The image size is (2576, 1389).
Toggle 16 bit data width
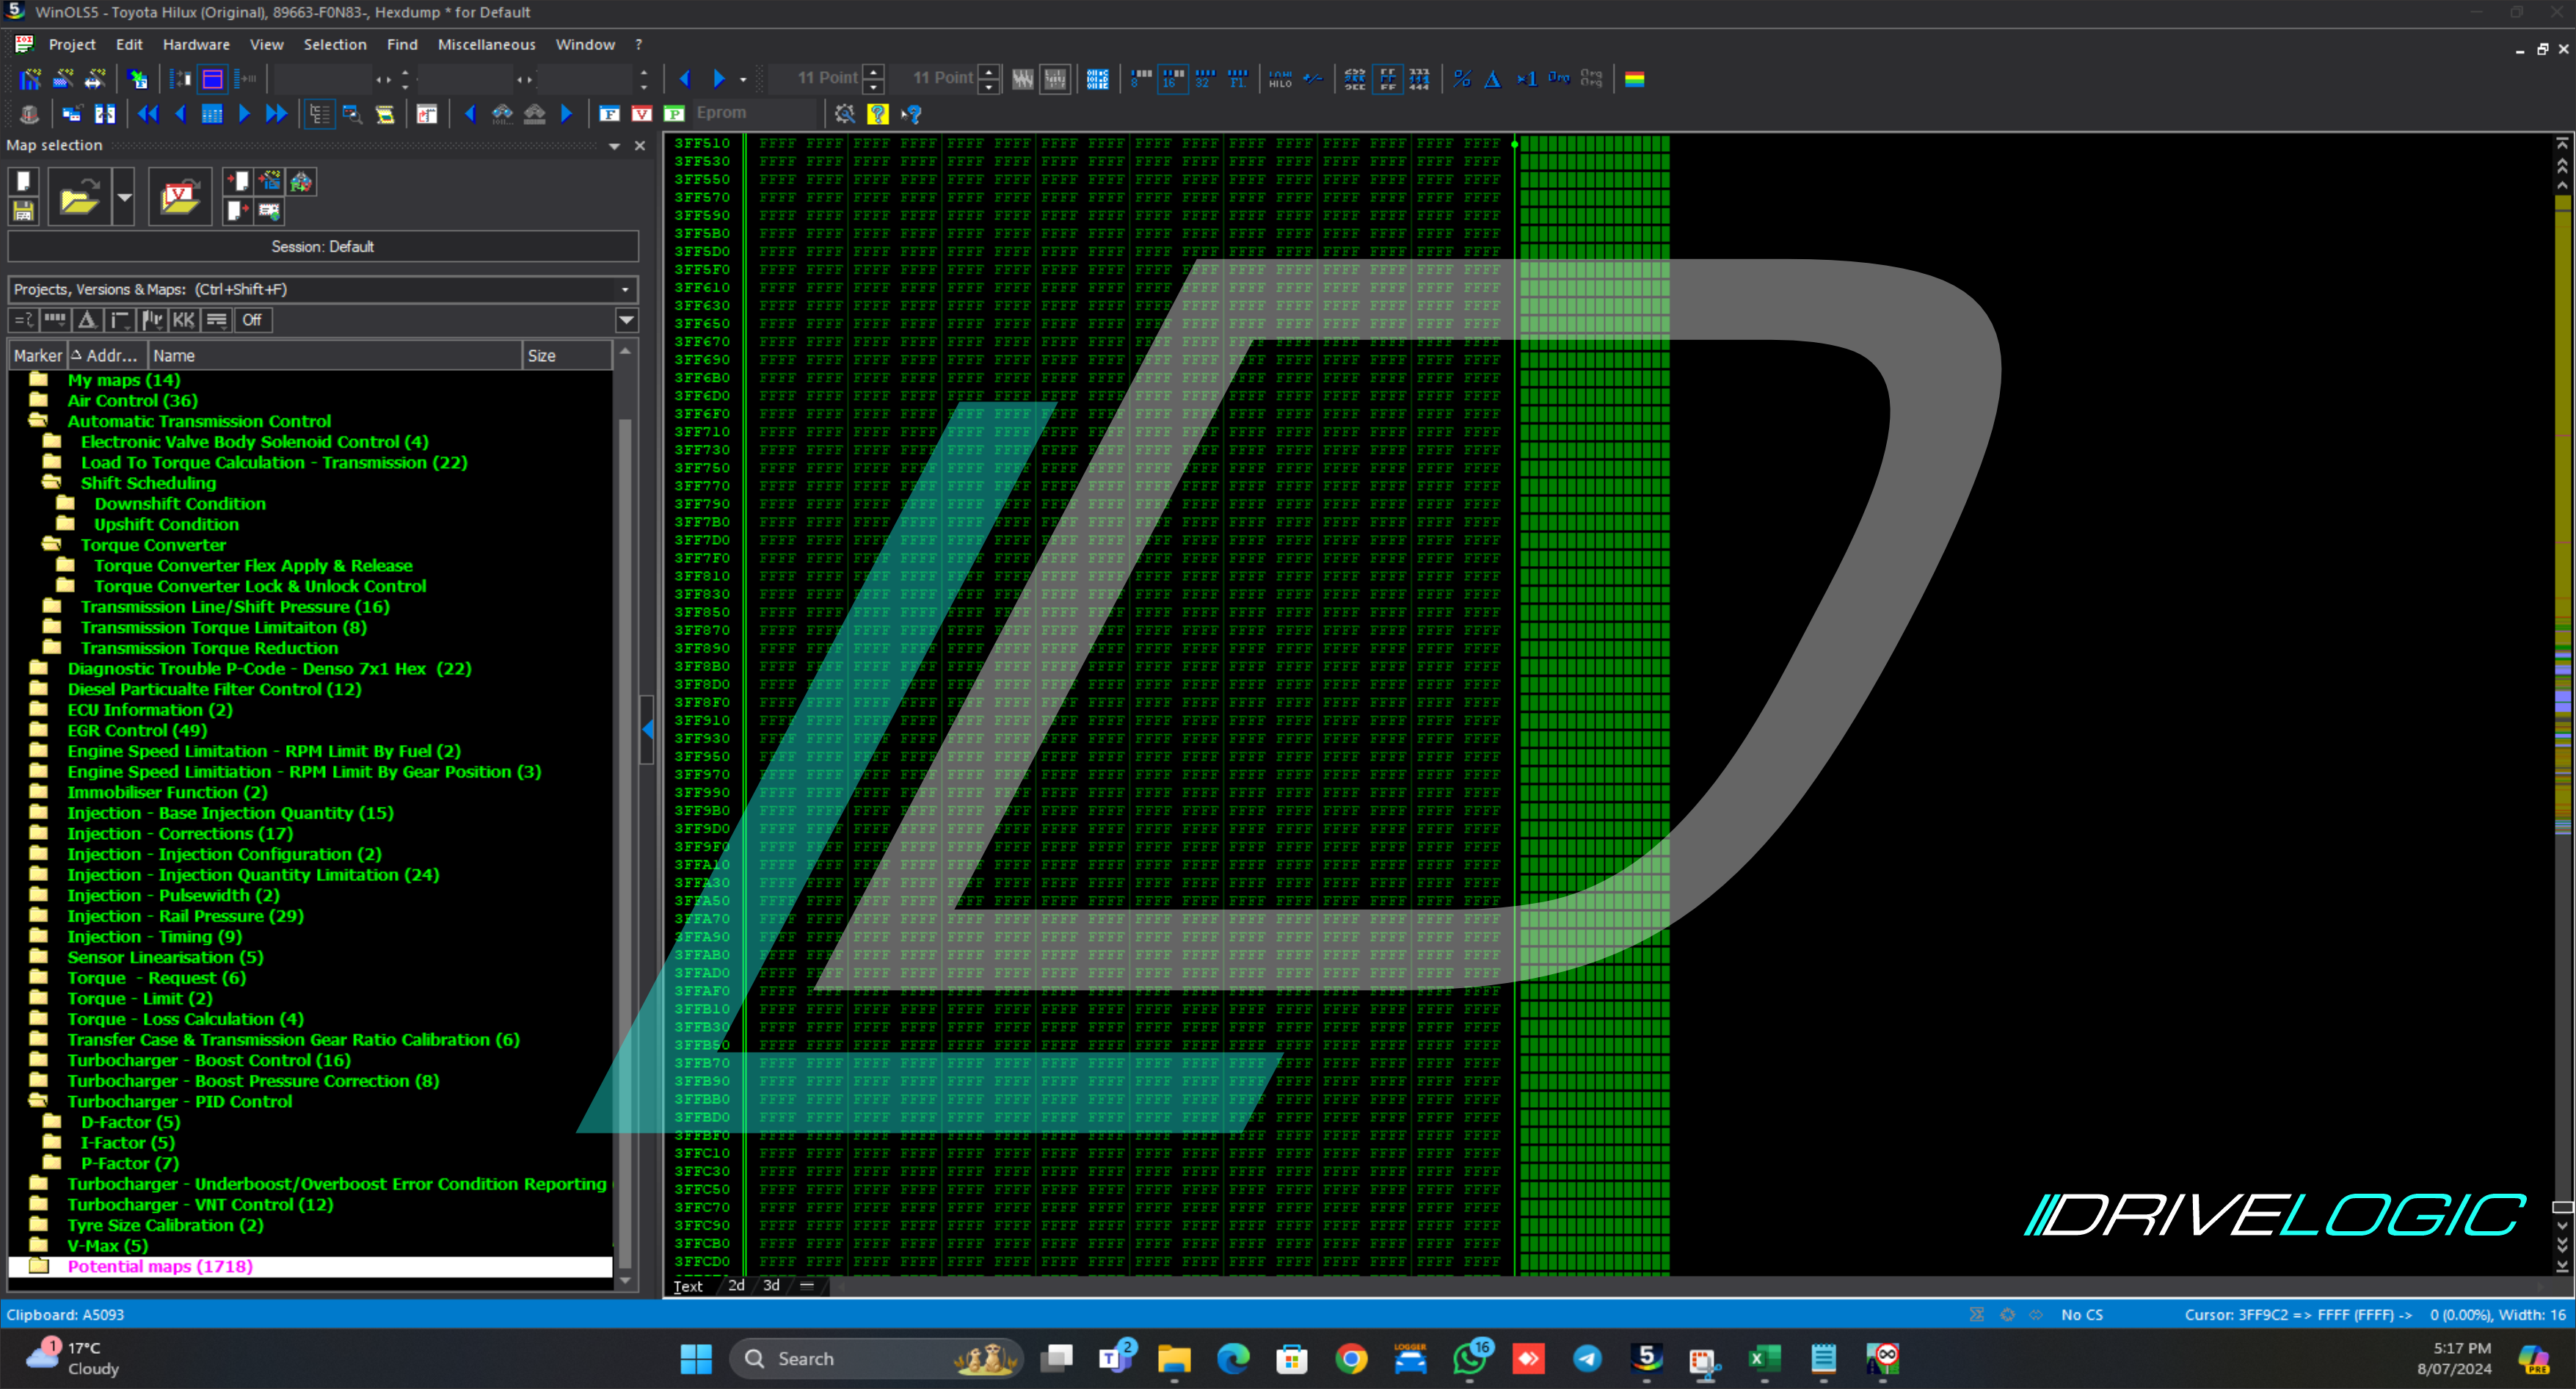tap(1173, 79)
